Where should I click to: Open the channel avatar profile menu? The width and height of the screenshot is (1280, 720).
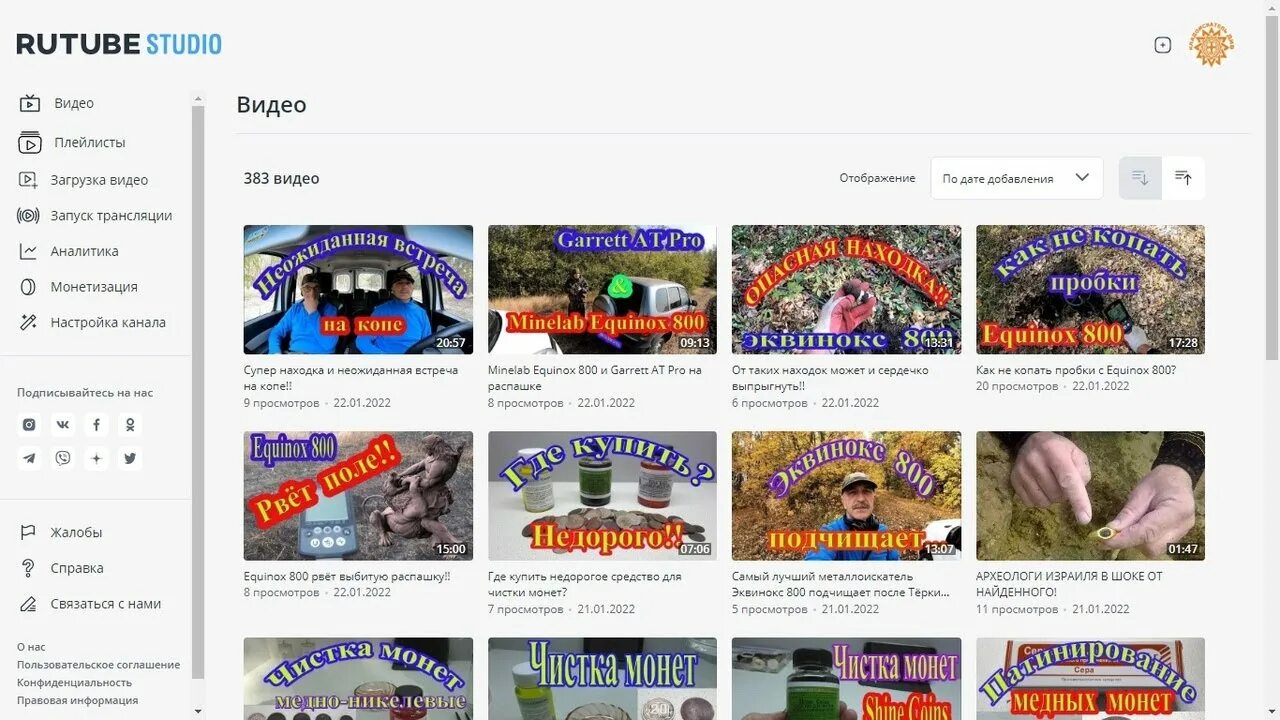pos(1211,45)
